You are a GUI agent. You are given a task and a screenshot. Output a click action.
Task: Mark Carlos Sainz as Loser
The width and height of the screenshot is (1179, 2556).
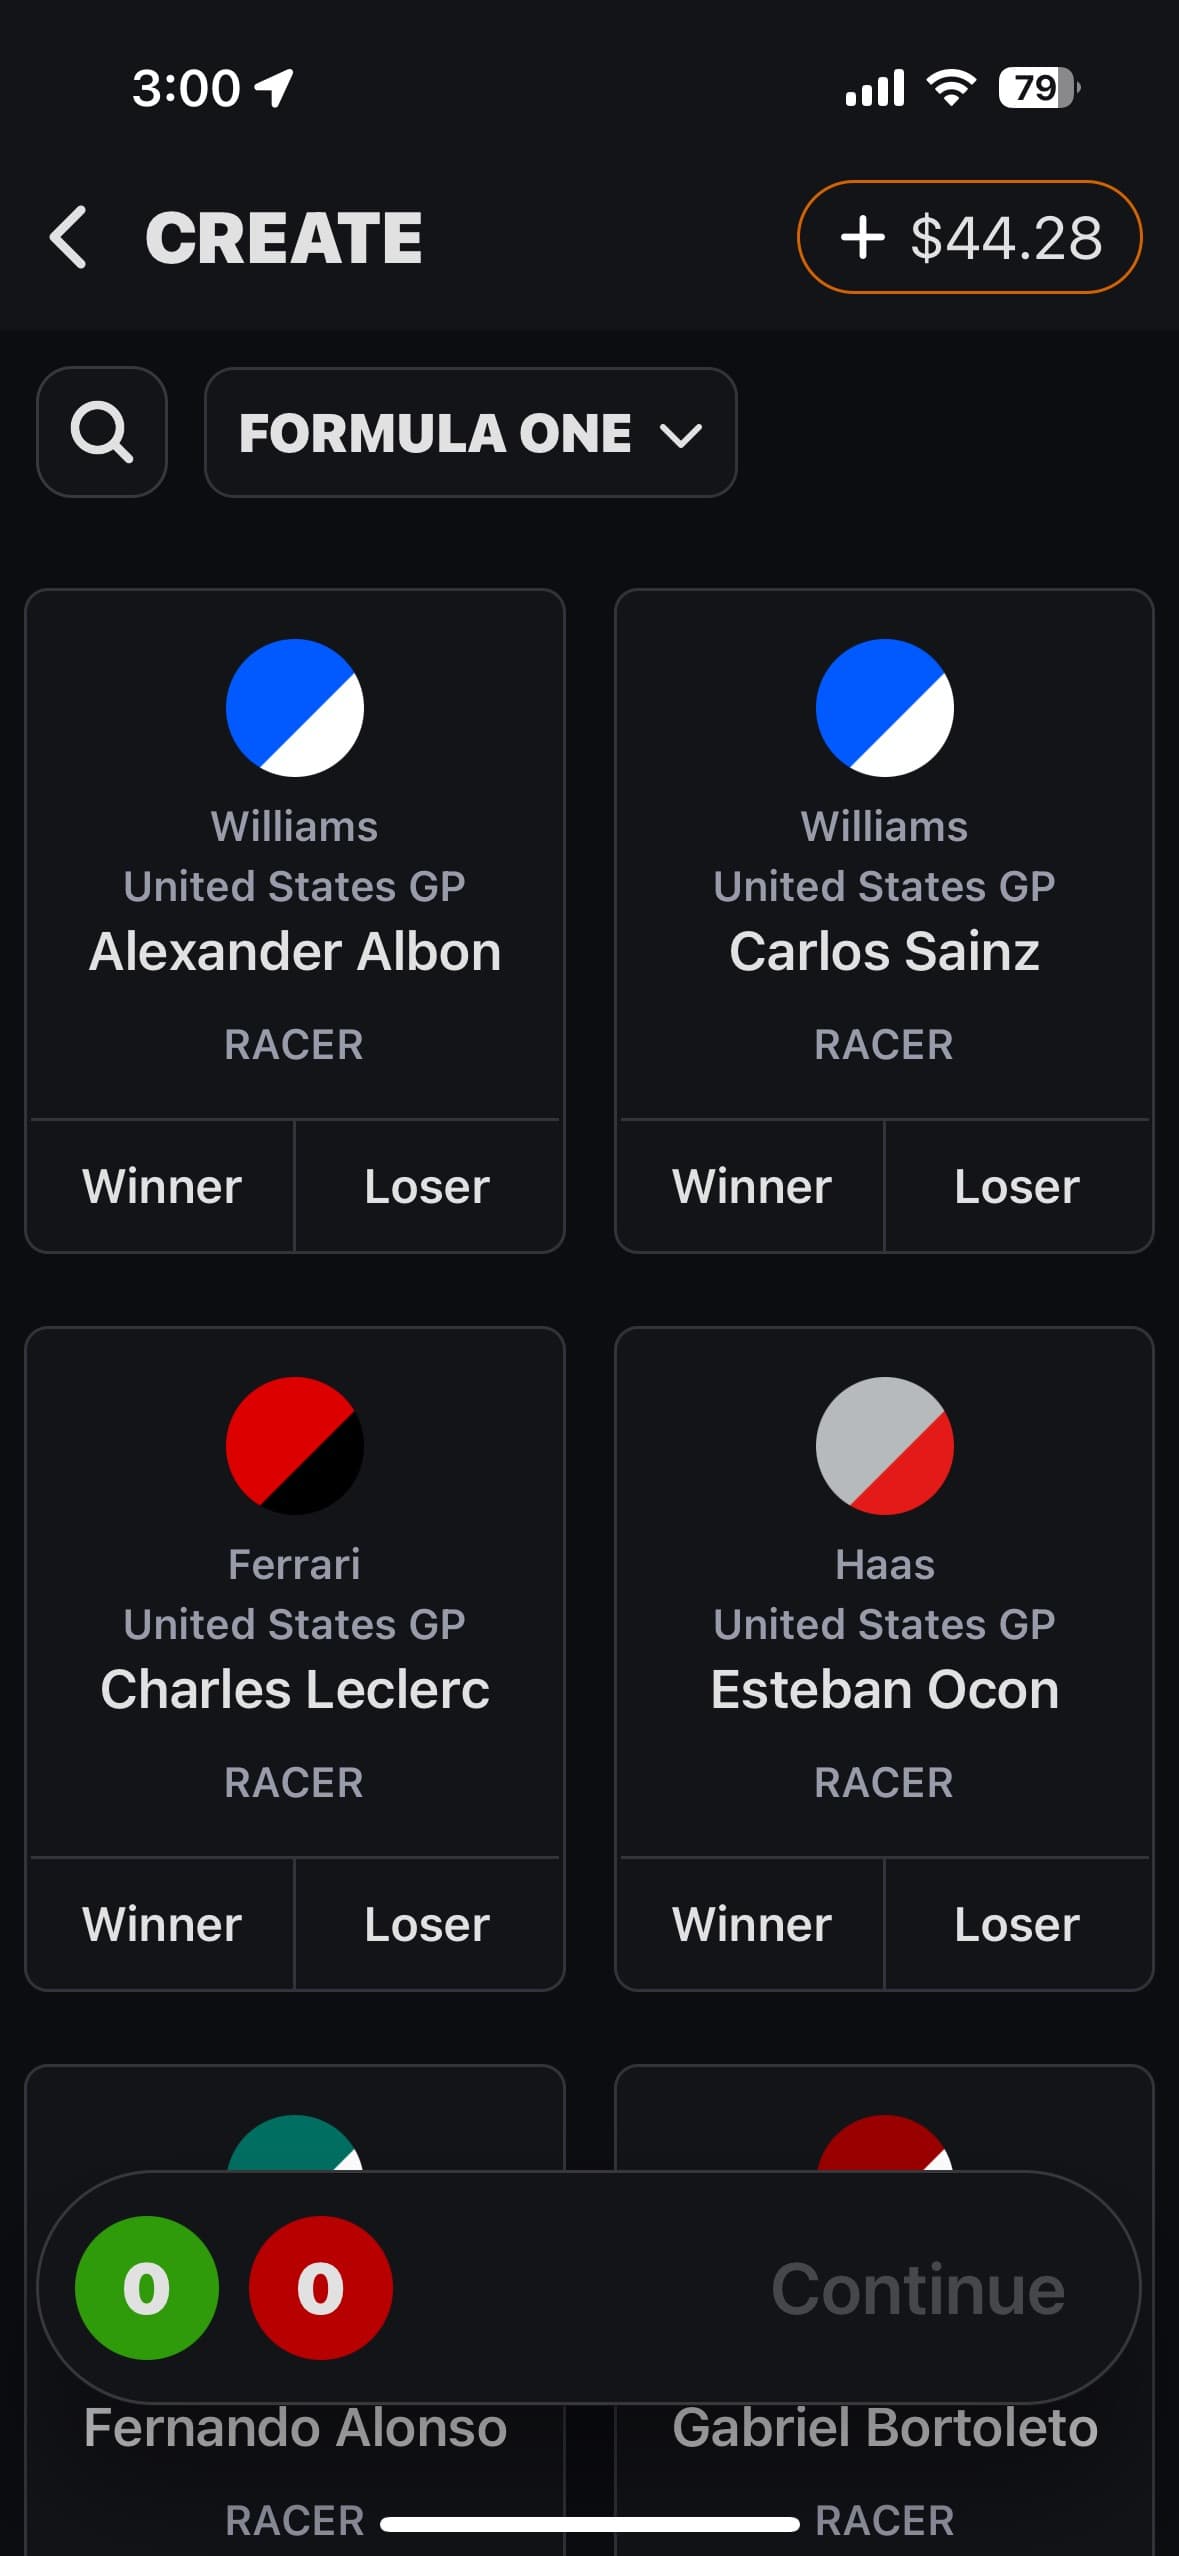coord(1017,1187)
